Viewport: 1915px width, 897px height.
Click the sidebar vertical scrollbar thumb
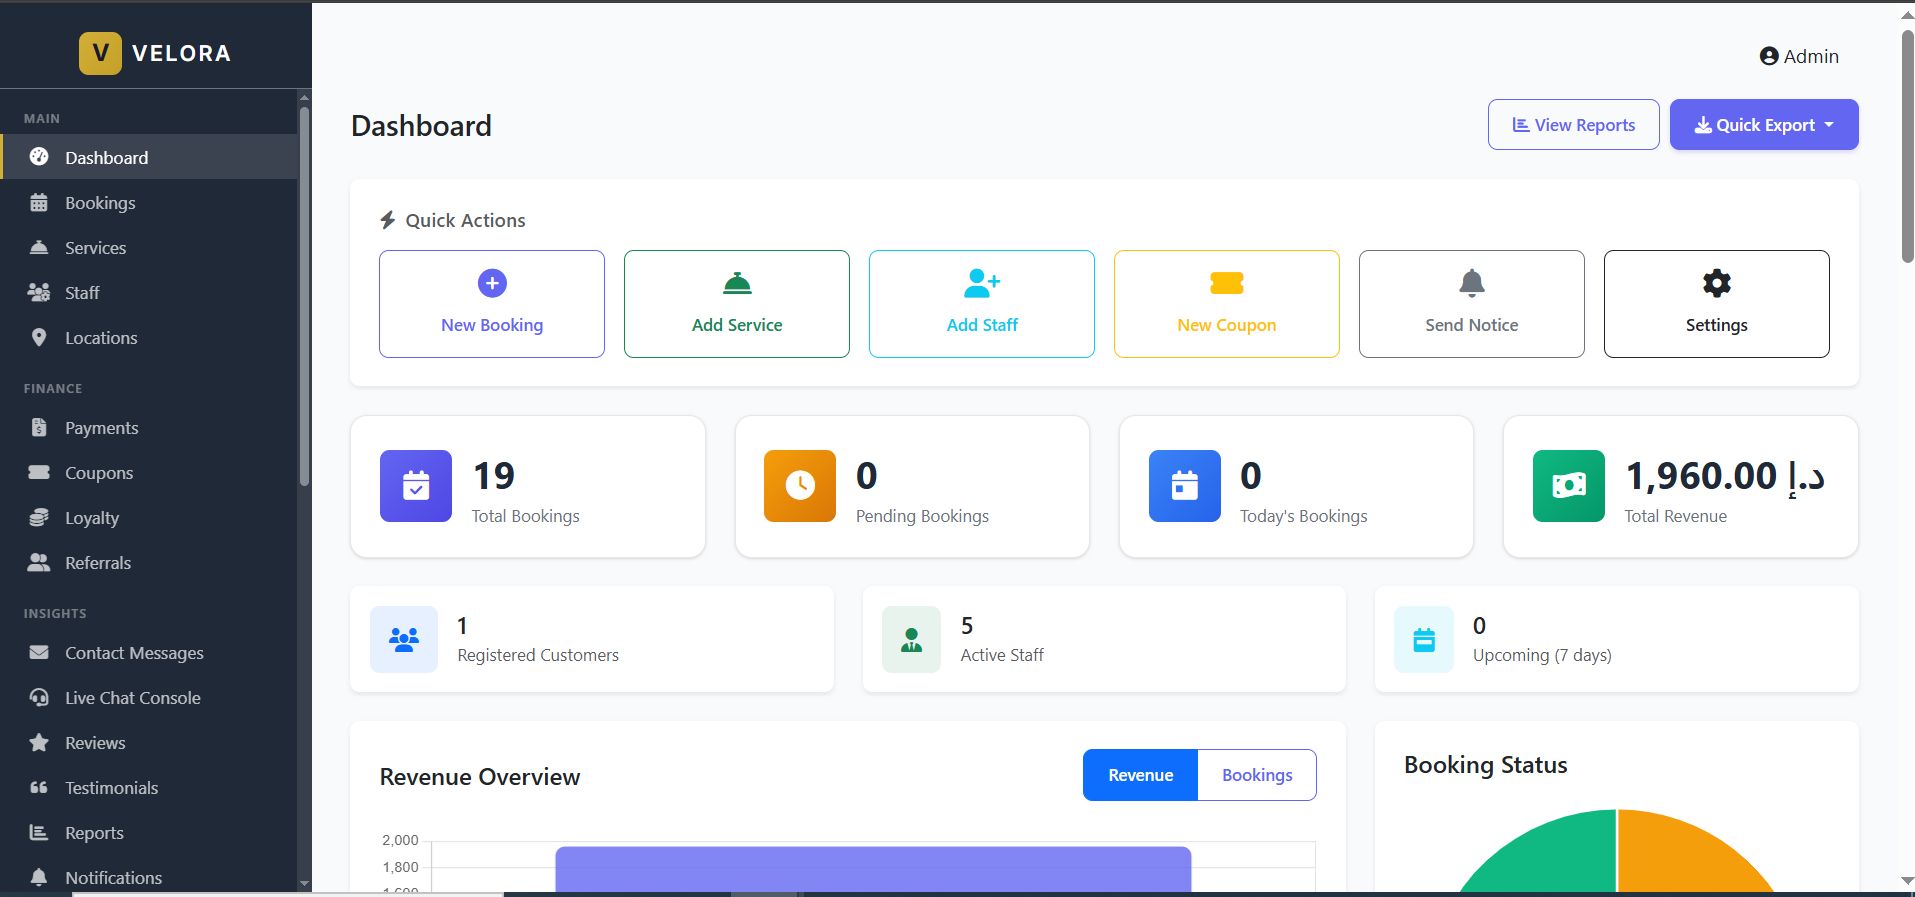tap(304, 295)
